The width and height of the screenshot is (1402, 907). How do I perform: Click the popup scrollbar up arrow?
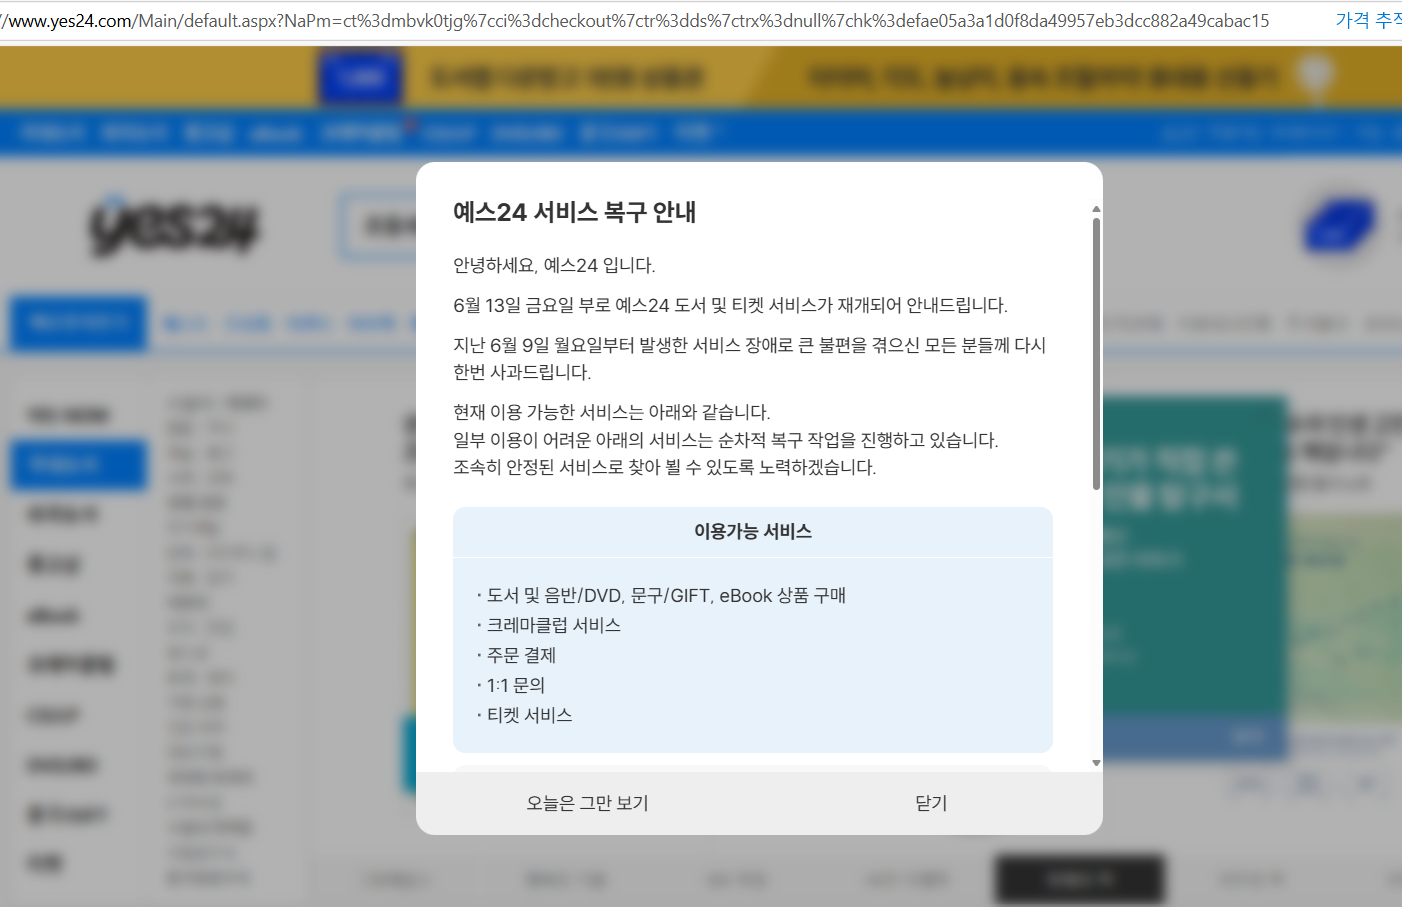pos(1096,210)
